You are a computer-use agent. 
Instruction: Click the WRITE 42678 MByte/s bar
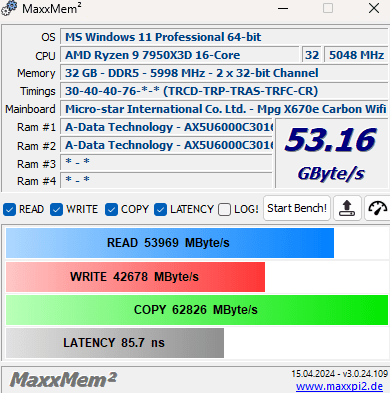(x=135, y=277)
